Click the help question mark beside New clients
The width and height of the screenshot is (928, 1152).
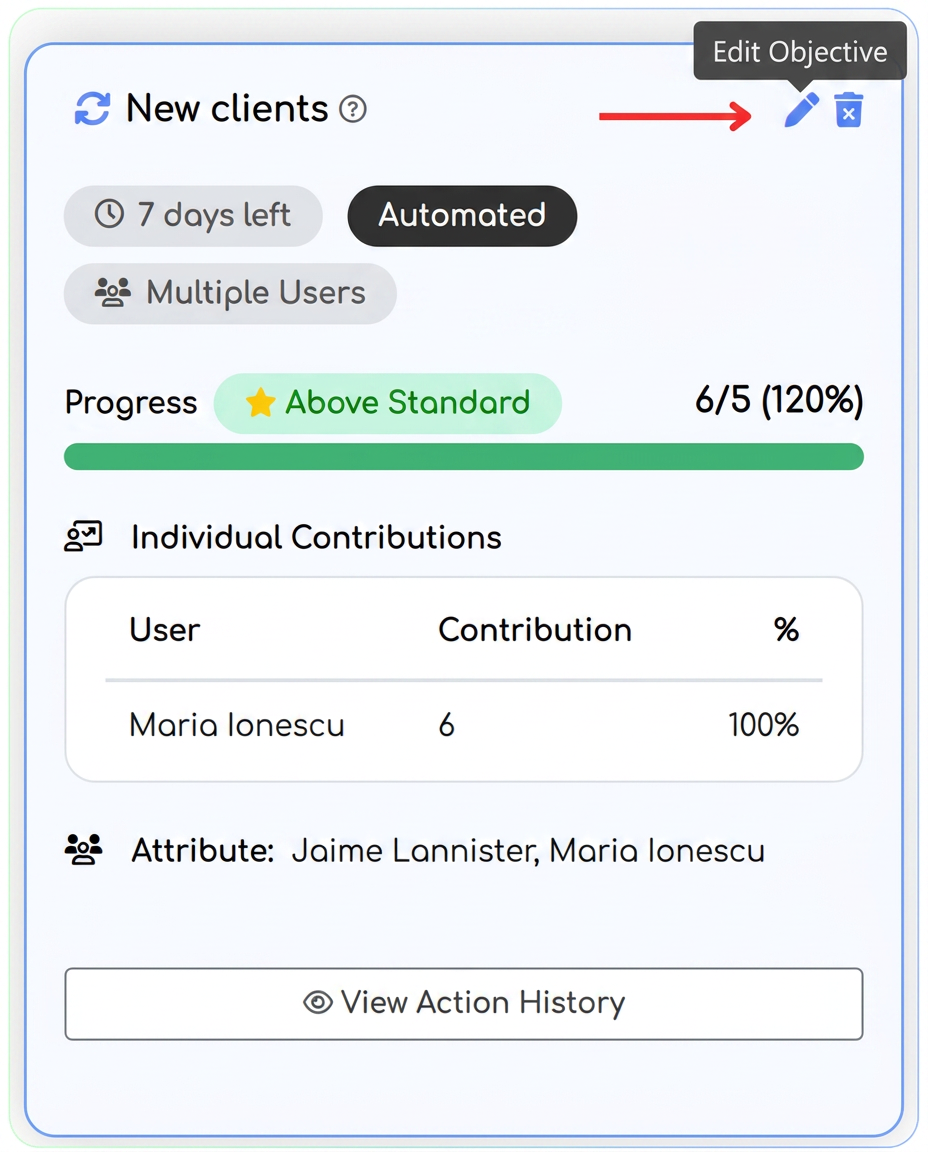353,109
